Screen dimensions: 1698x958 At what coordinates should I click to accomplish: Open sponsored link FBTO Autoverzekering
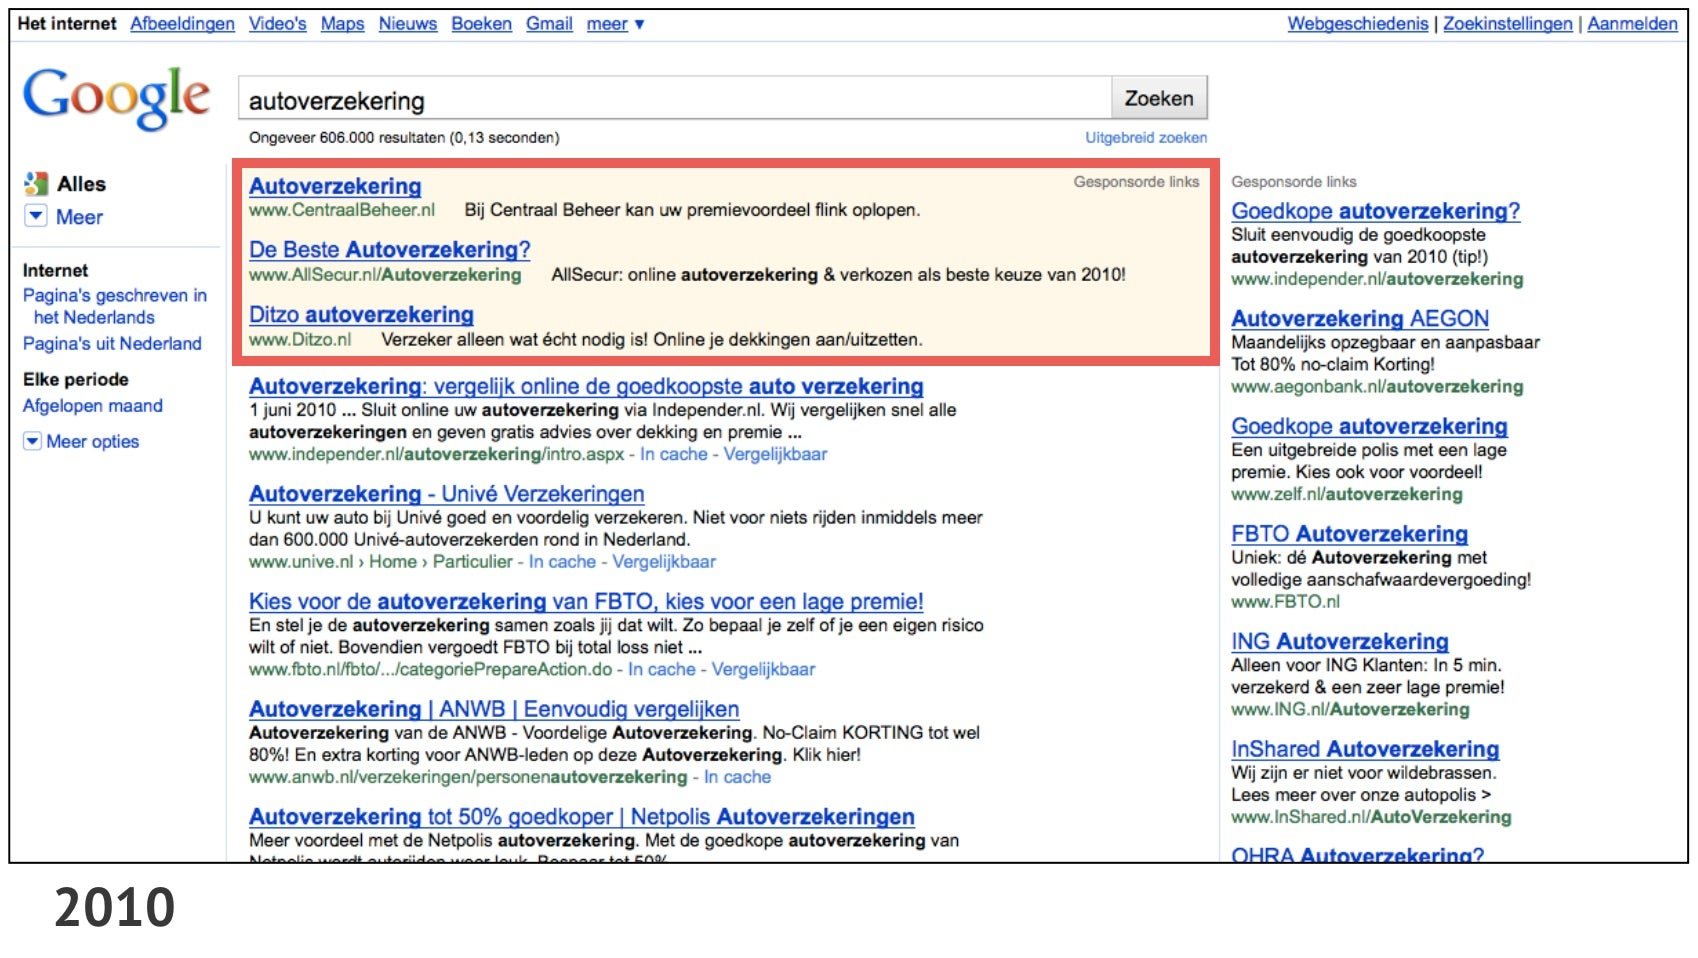pos(1349,534)
